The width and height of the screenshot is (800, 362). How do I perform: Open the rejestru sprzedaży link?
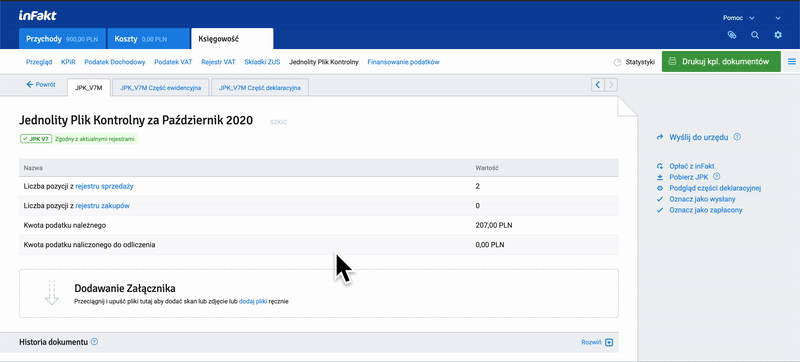coord(105,187)
